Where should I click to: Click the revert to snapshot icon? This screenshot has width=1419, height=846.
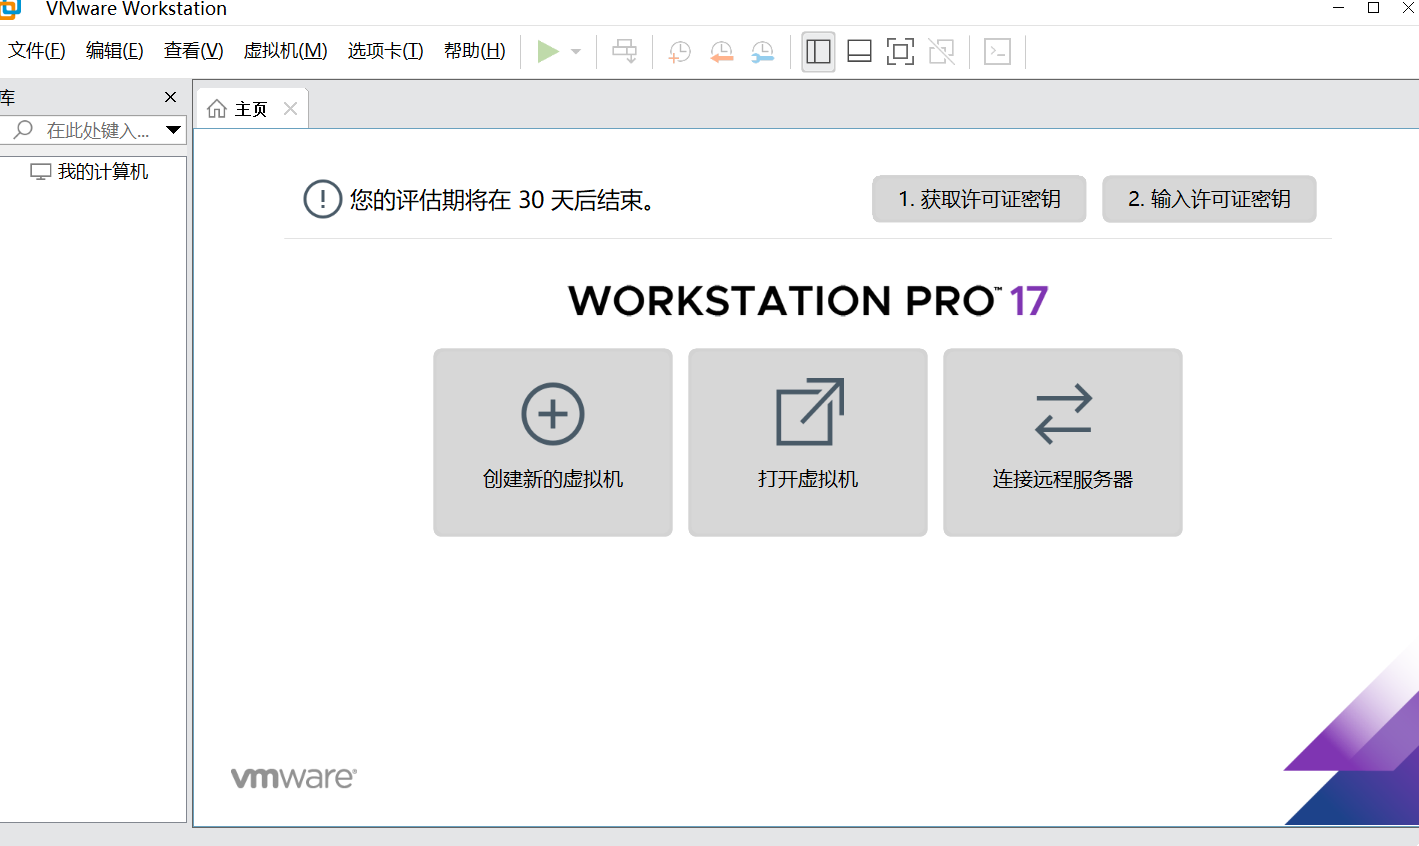point(721,52)
